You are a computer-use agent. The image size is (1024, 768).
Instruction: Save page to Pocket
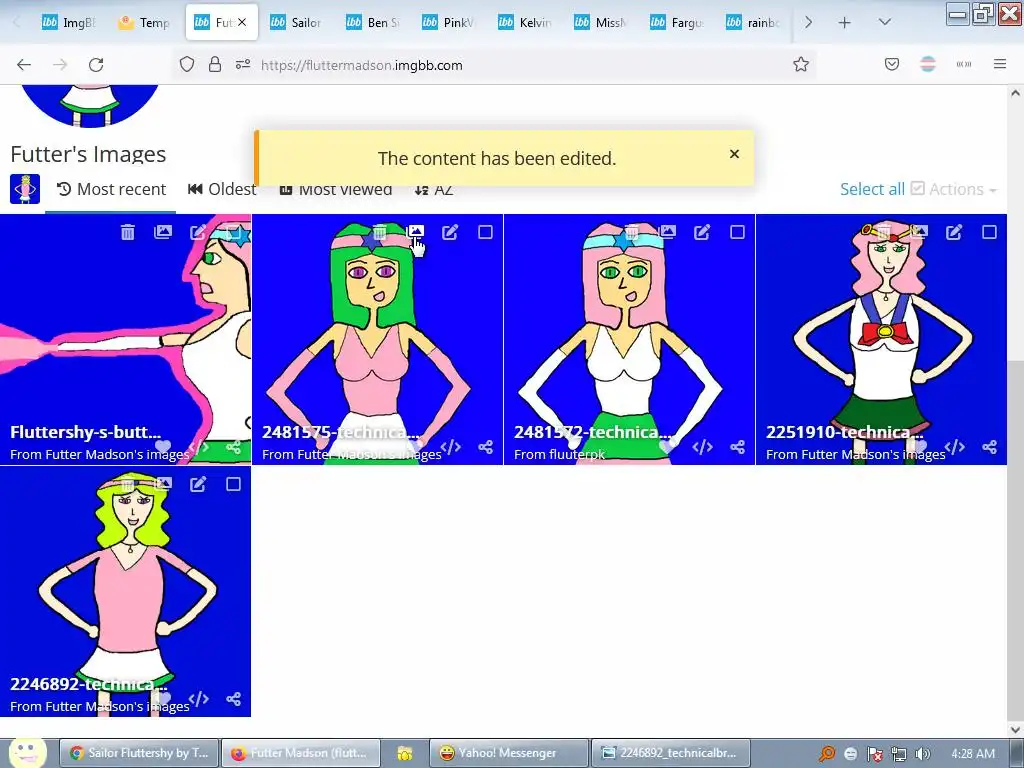(891, 64)
